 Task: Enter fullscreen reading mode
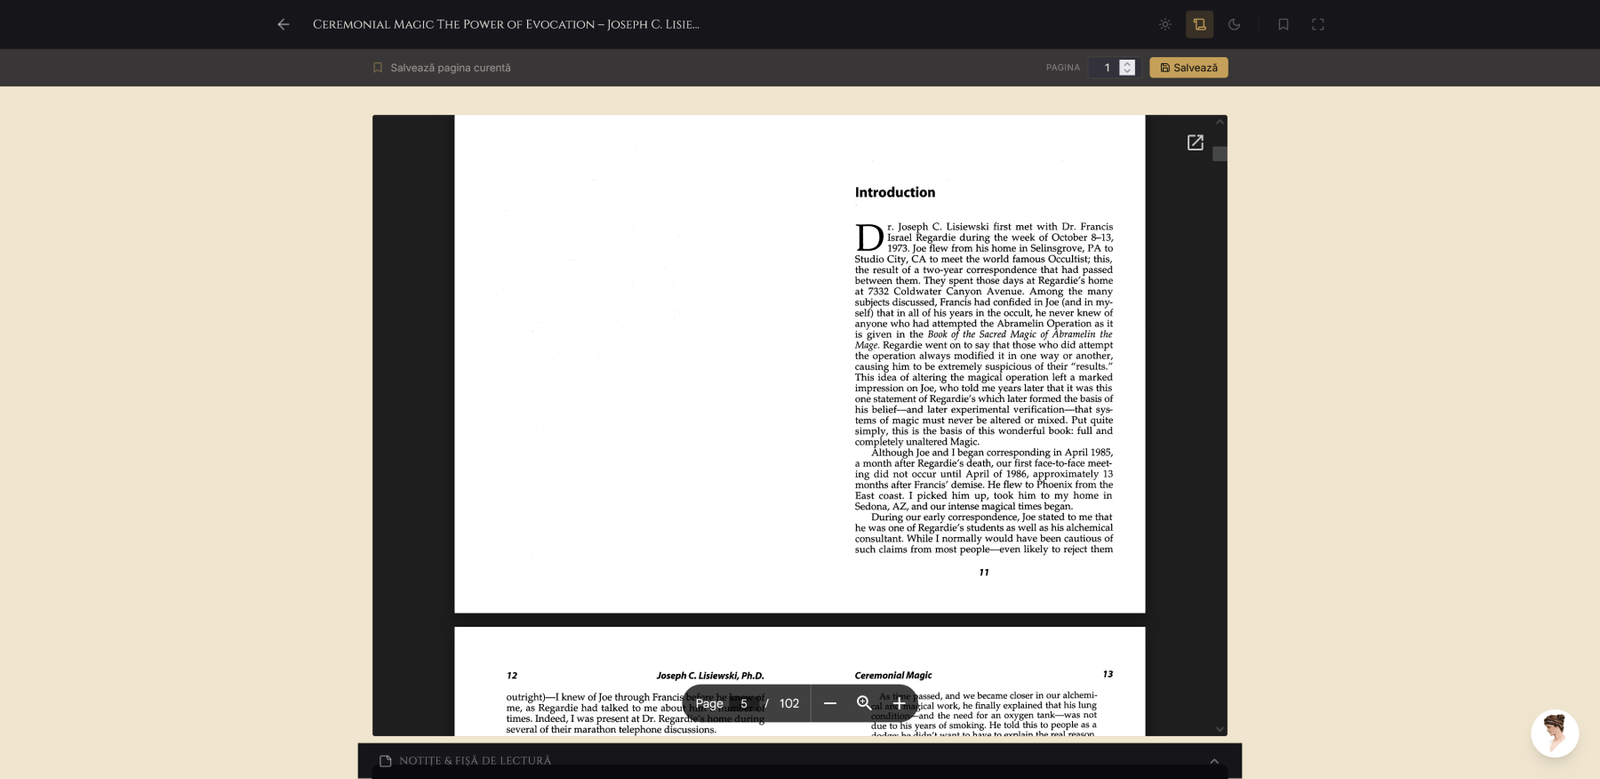coord(1318,24)
